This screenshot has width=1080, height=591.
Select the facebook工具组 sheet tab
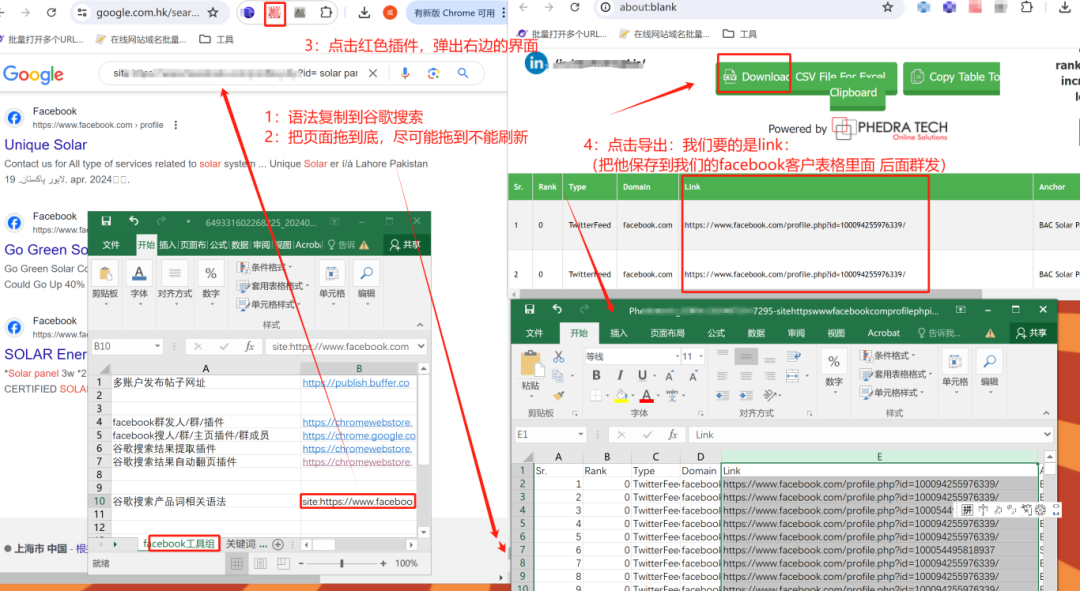tap(179, 543)
